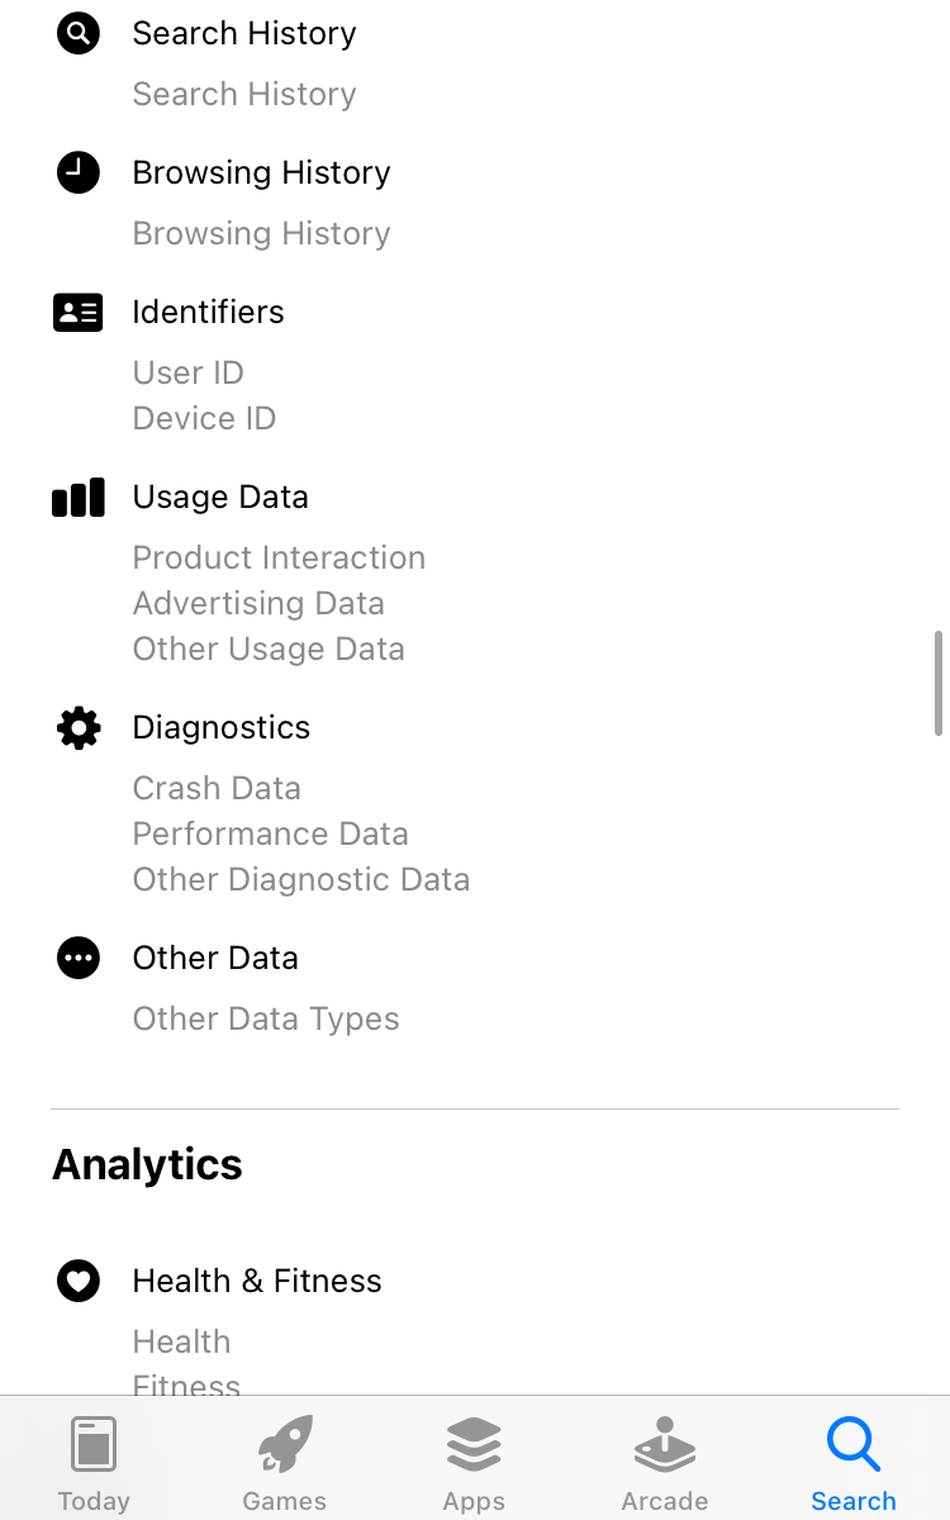
Task: Click the Other Data ellipsis icon
Action: point(78,958)
